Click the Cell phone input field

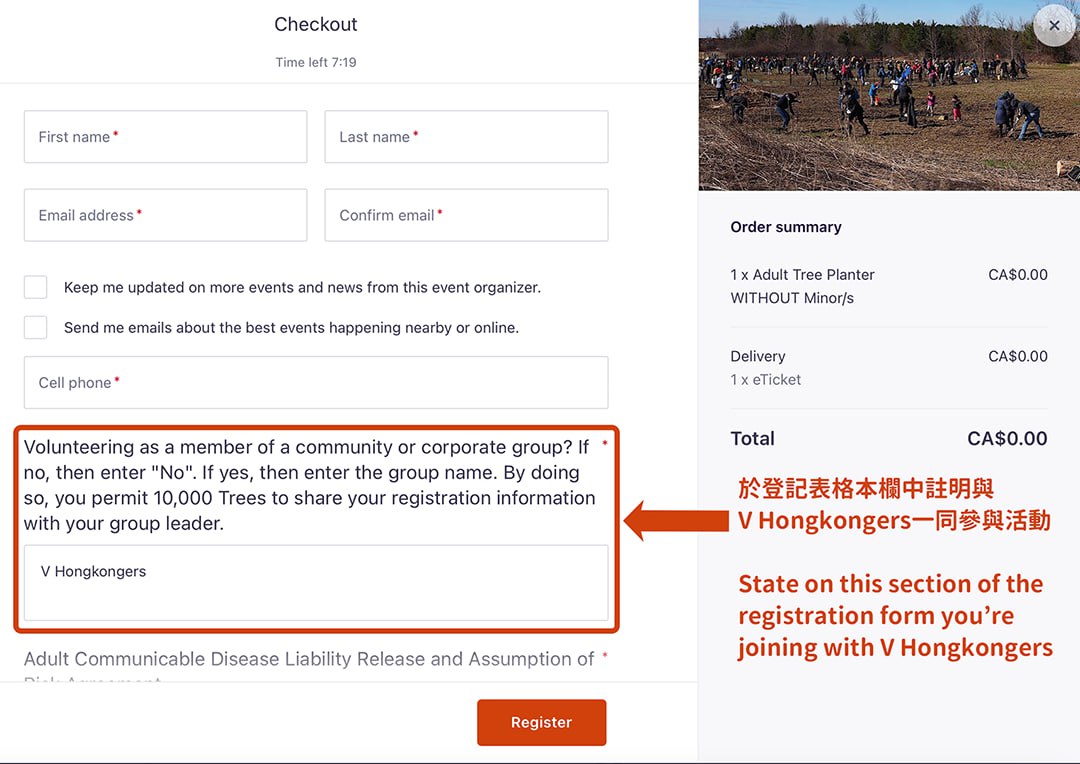click(316, 382)
